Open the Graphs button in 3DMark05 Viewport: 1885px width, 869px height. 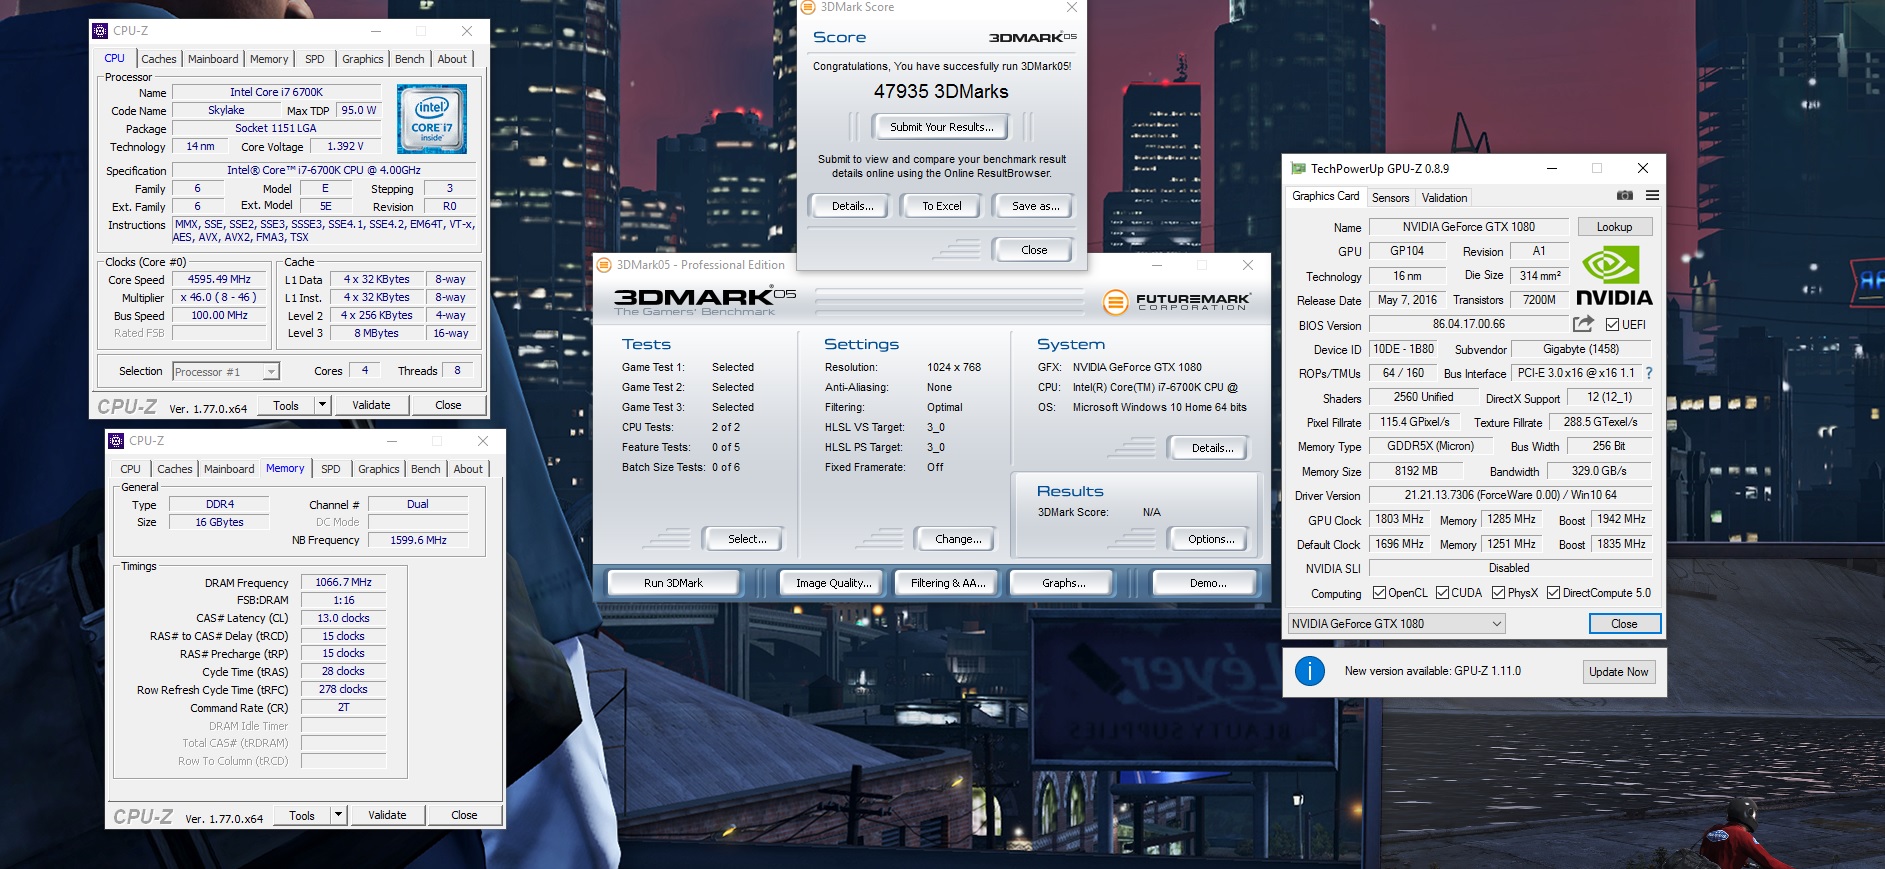pyautogui.click(x=1064, y=583)
